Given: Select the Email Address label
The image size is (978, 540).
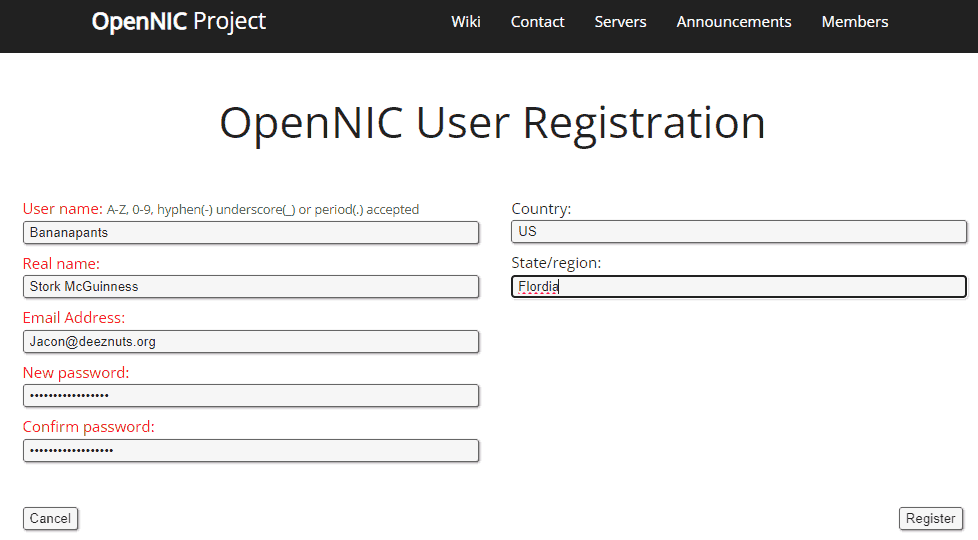Looking at the screenshot, I should click(x=74, y=318).
